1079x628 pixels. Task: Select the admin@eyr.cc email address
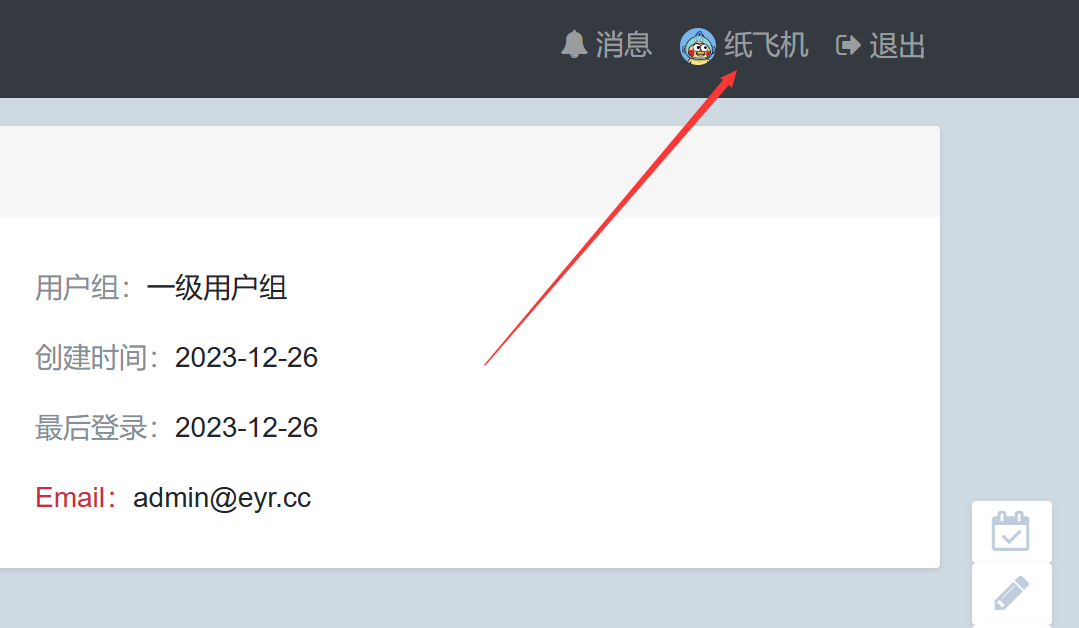[222, 497]
